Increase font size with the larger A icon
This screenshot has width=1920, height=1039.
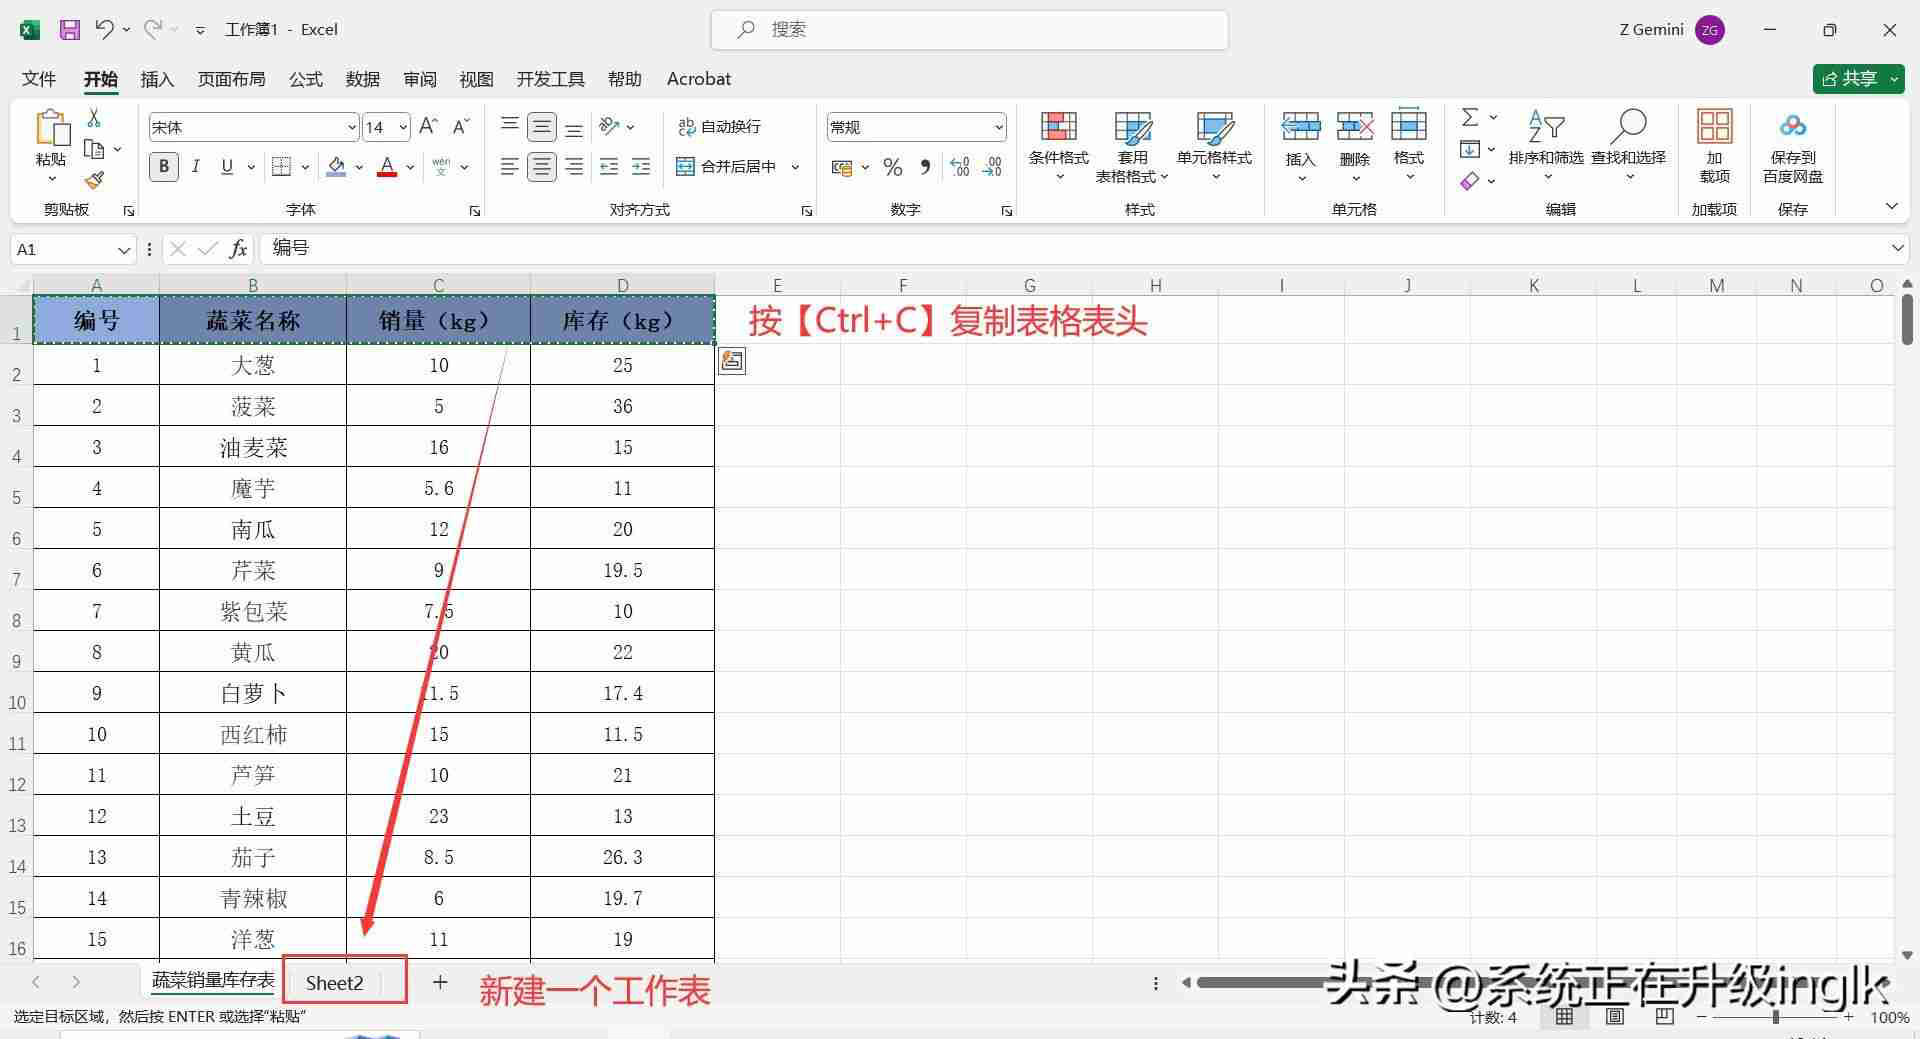(428, 126)
